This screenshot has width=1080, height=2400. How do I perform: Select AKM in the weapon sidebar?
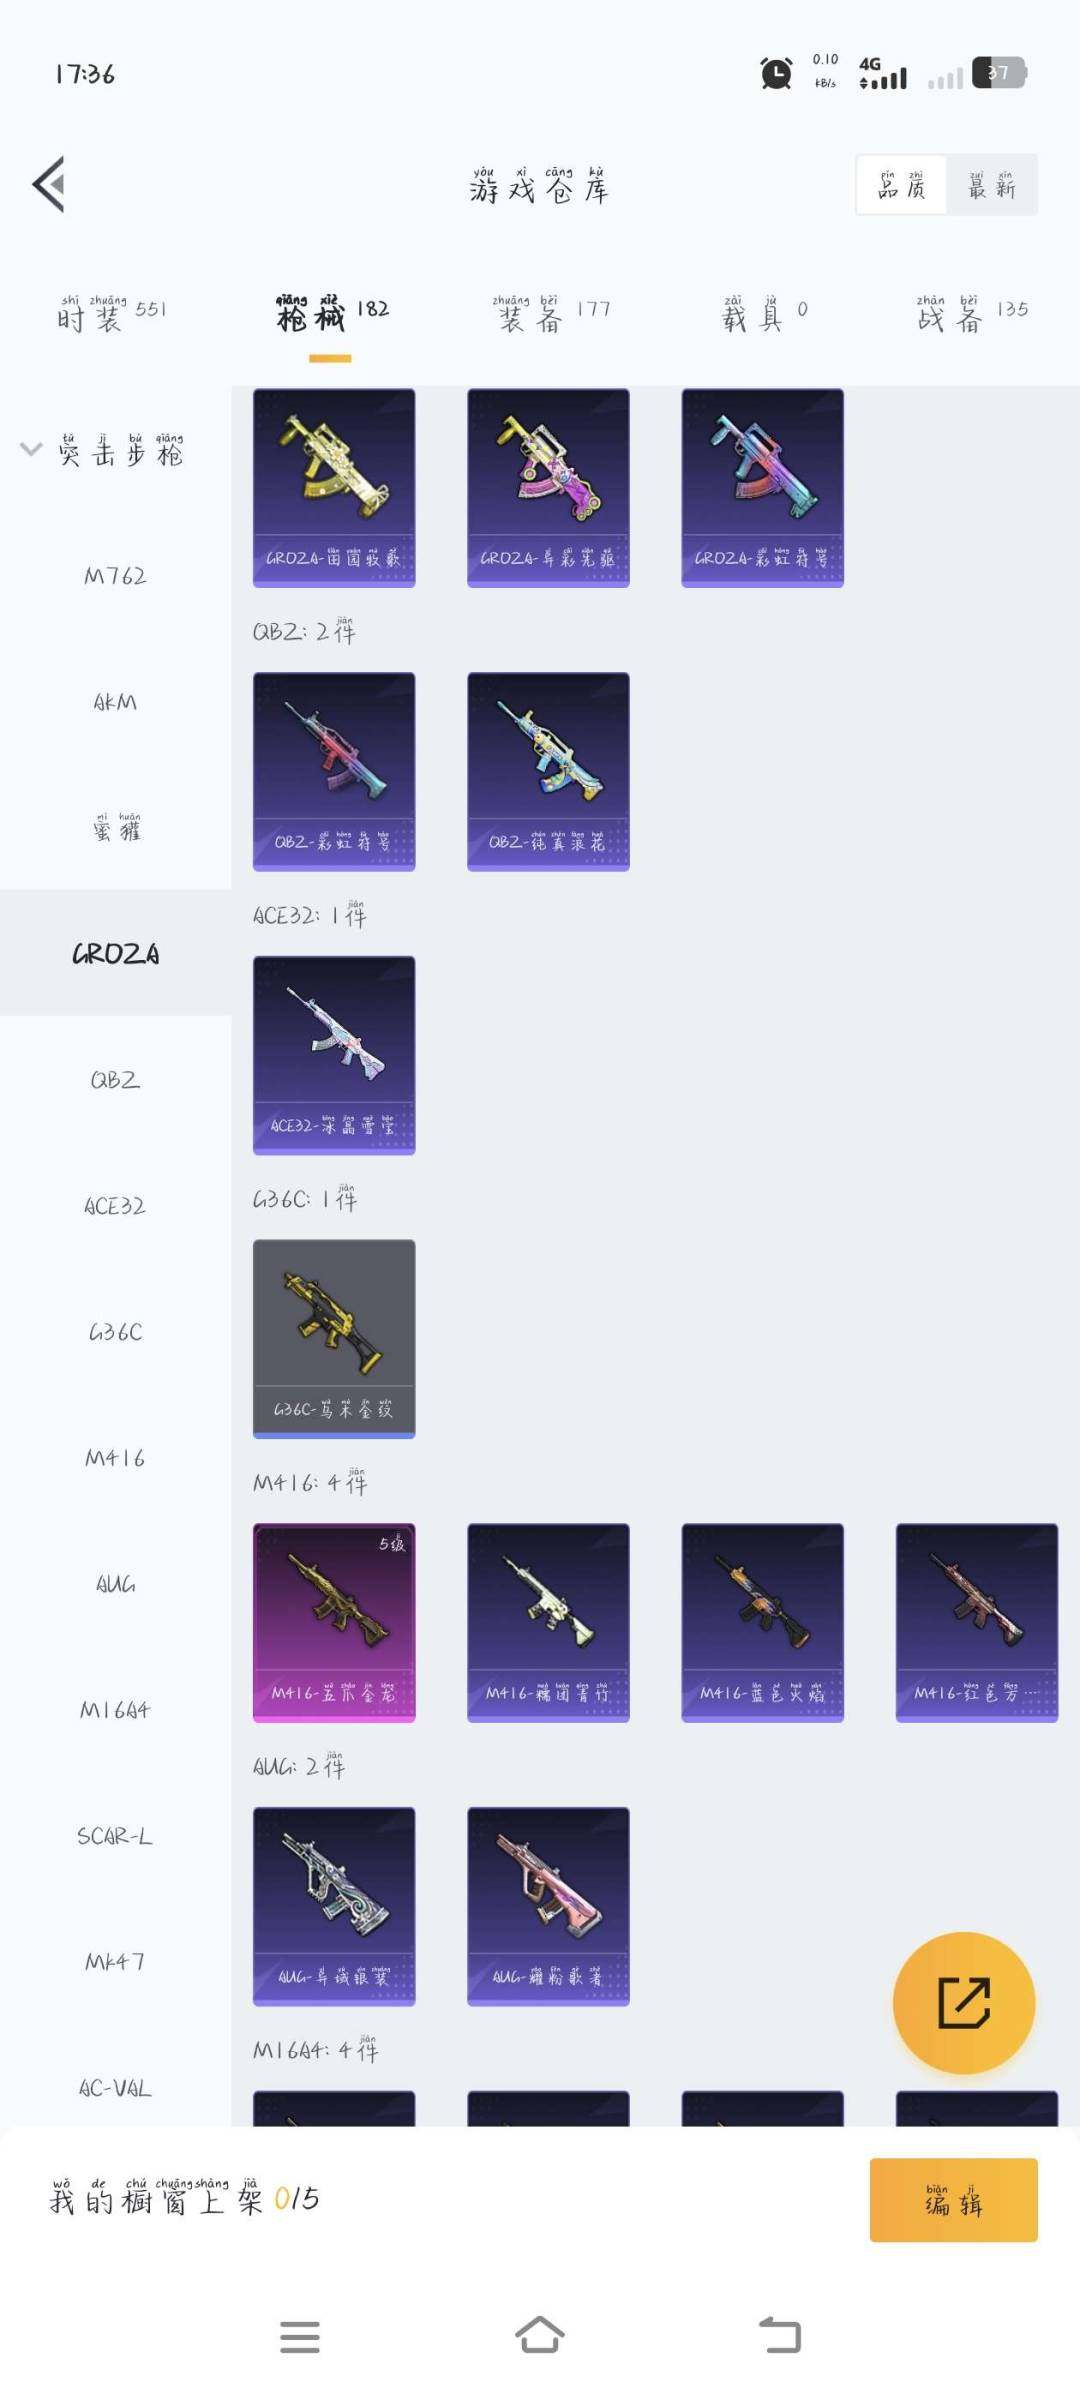coord(115,701)
